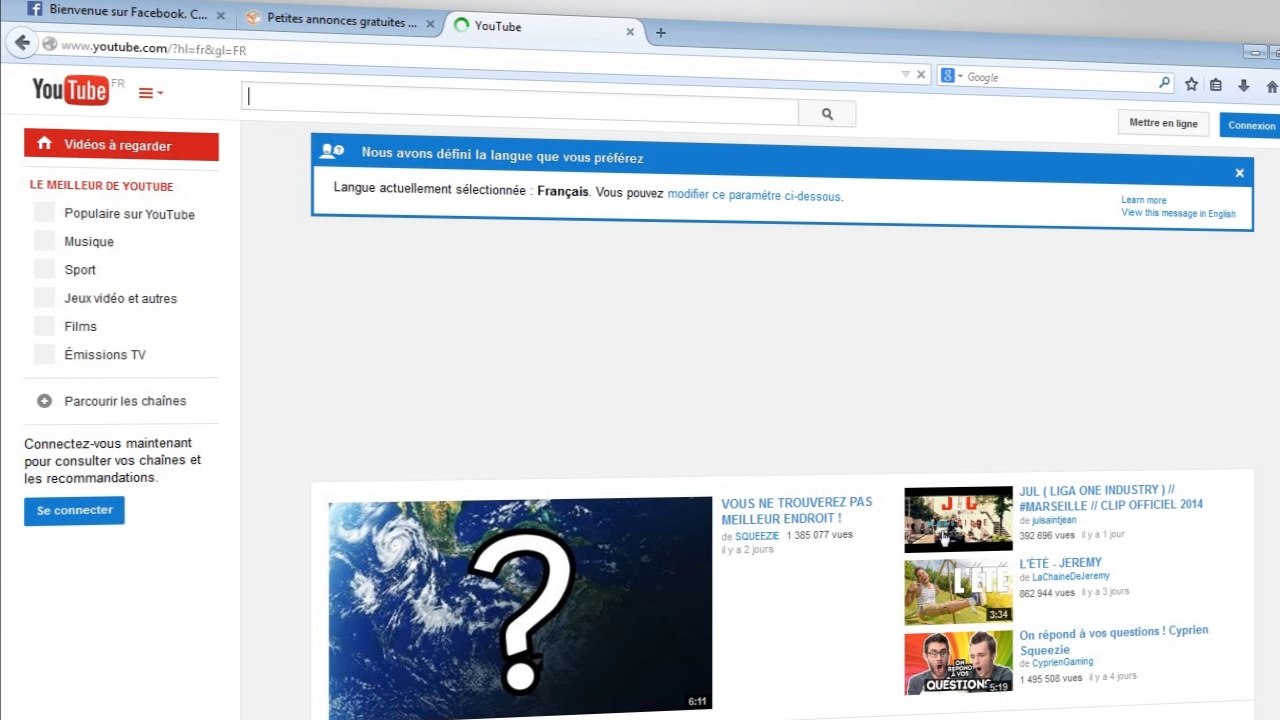Dismiss the language notice banner
This screenshot has width=1280, height=720.
pyautogui.click(x=1239, y=173)
